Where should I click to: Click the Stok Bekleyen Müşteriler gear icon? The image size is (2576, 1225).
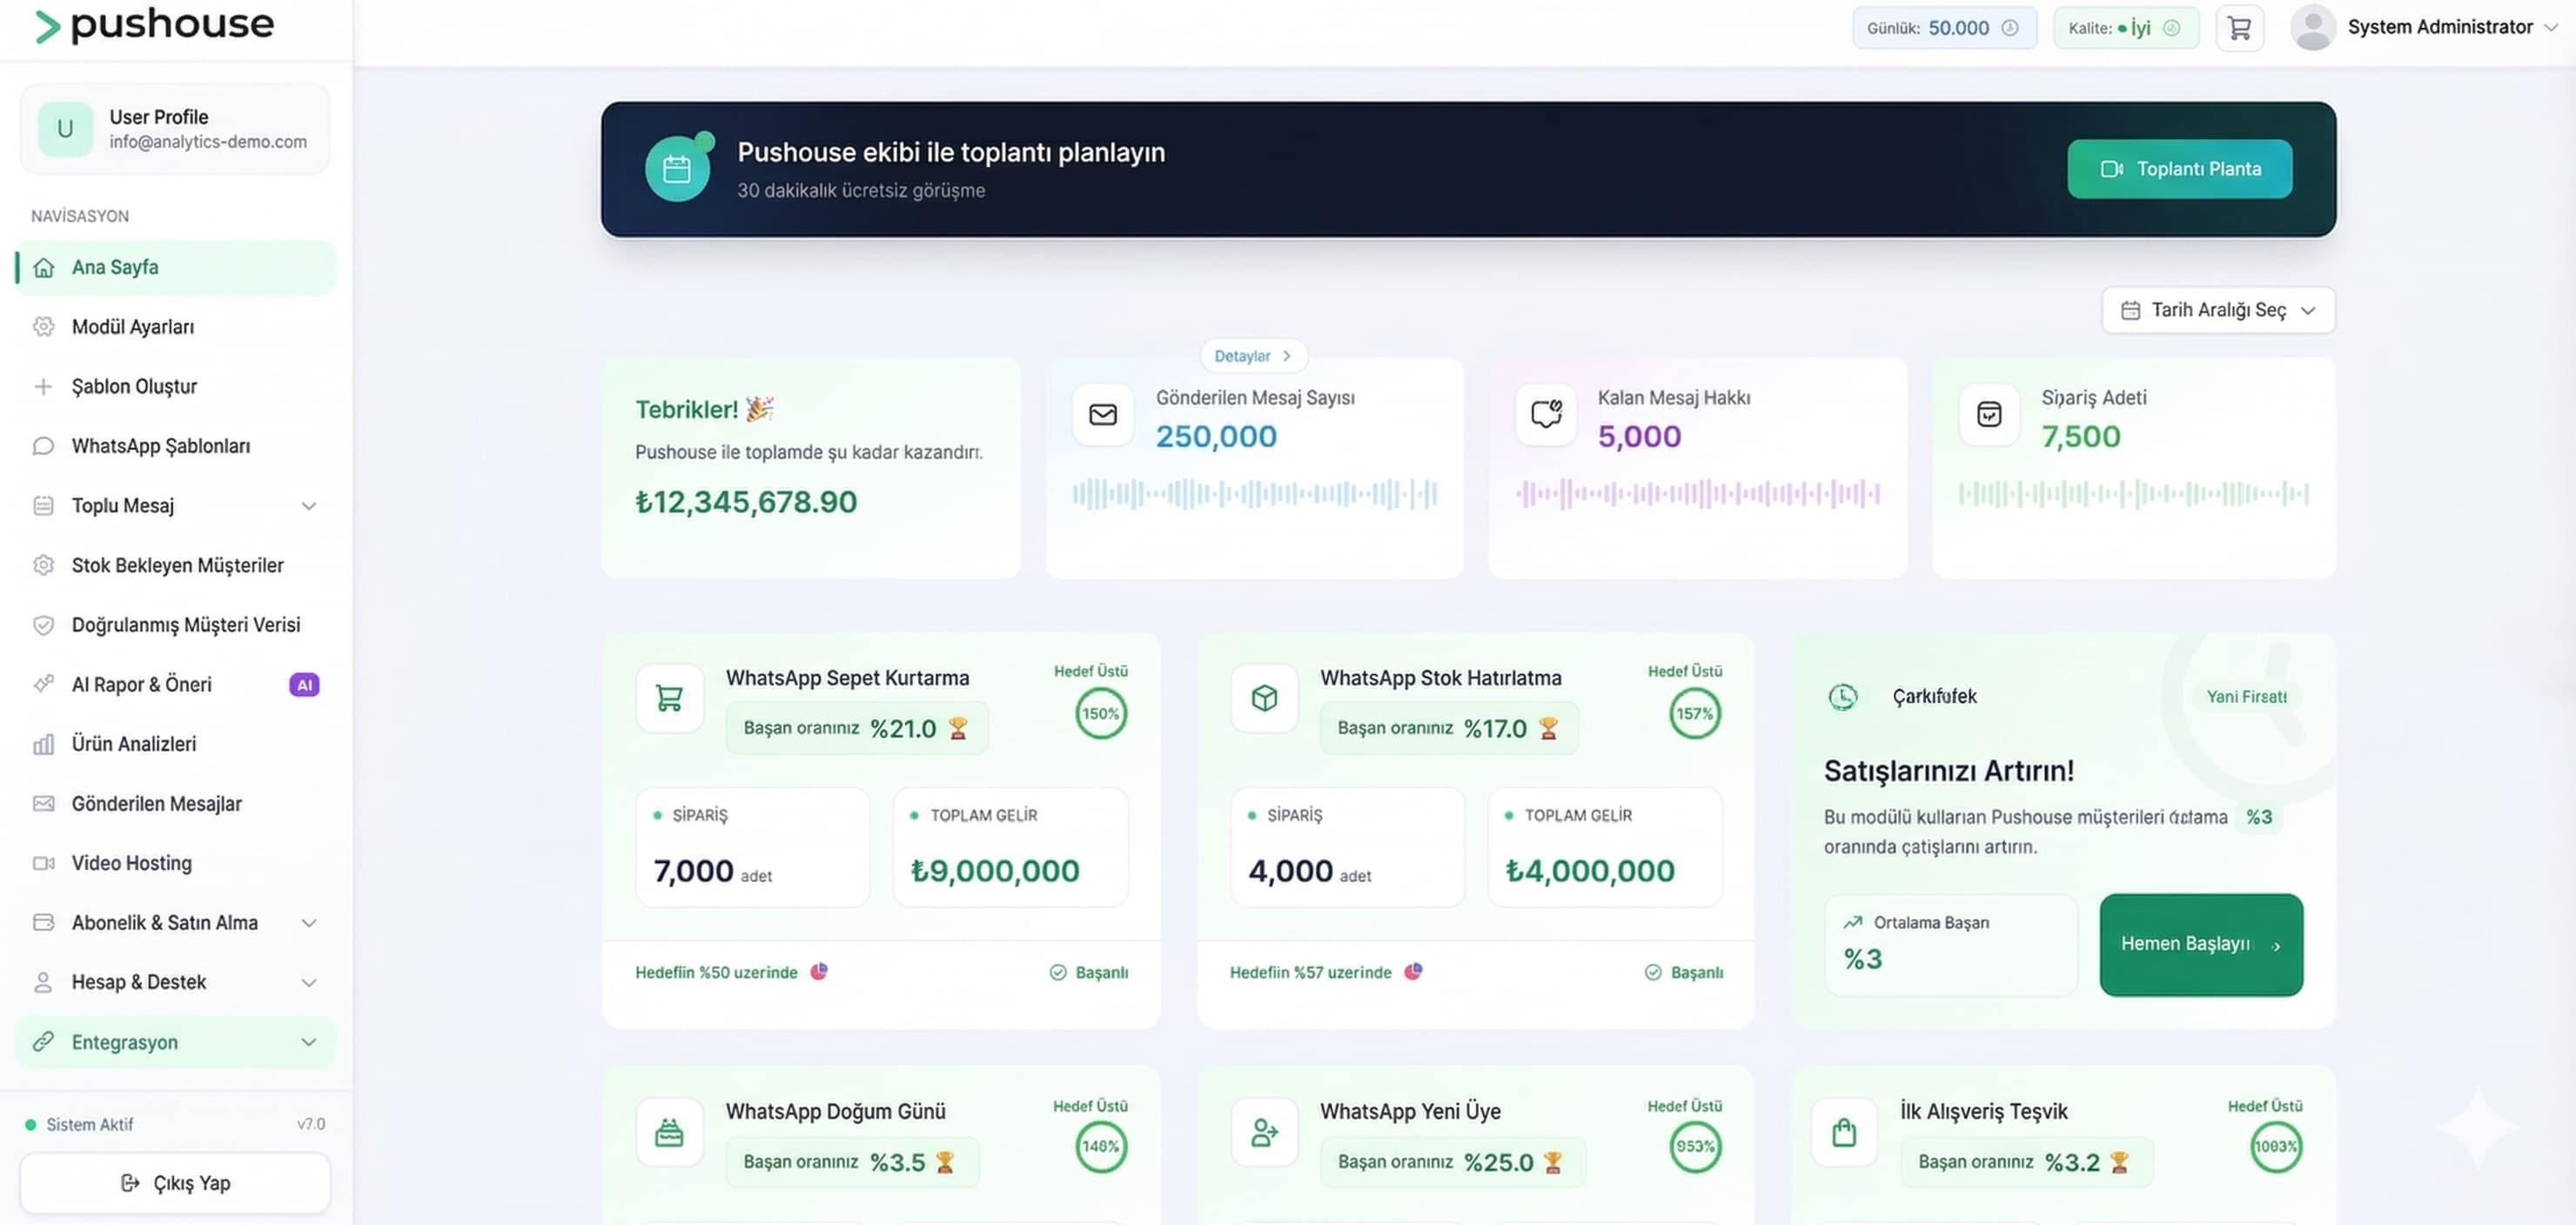coord(44,565)
